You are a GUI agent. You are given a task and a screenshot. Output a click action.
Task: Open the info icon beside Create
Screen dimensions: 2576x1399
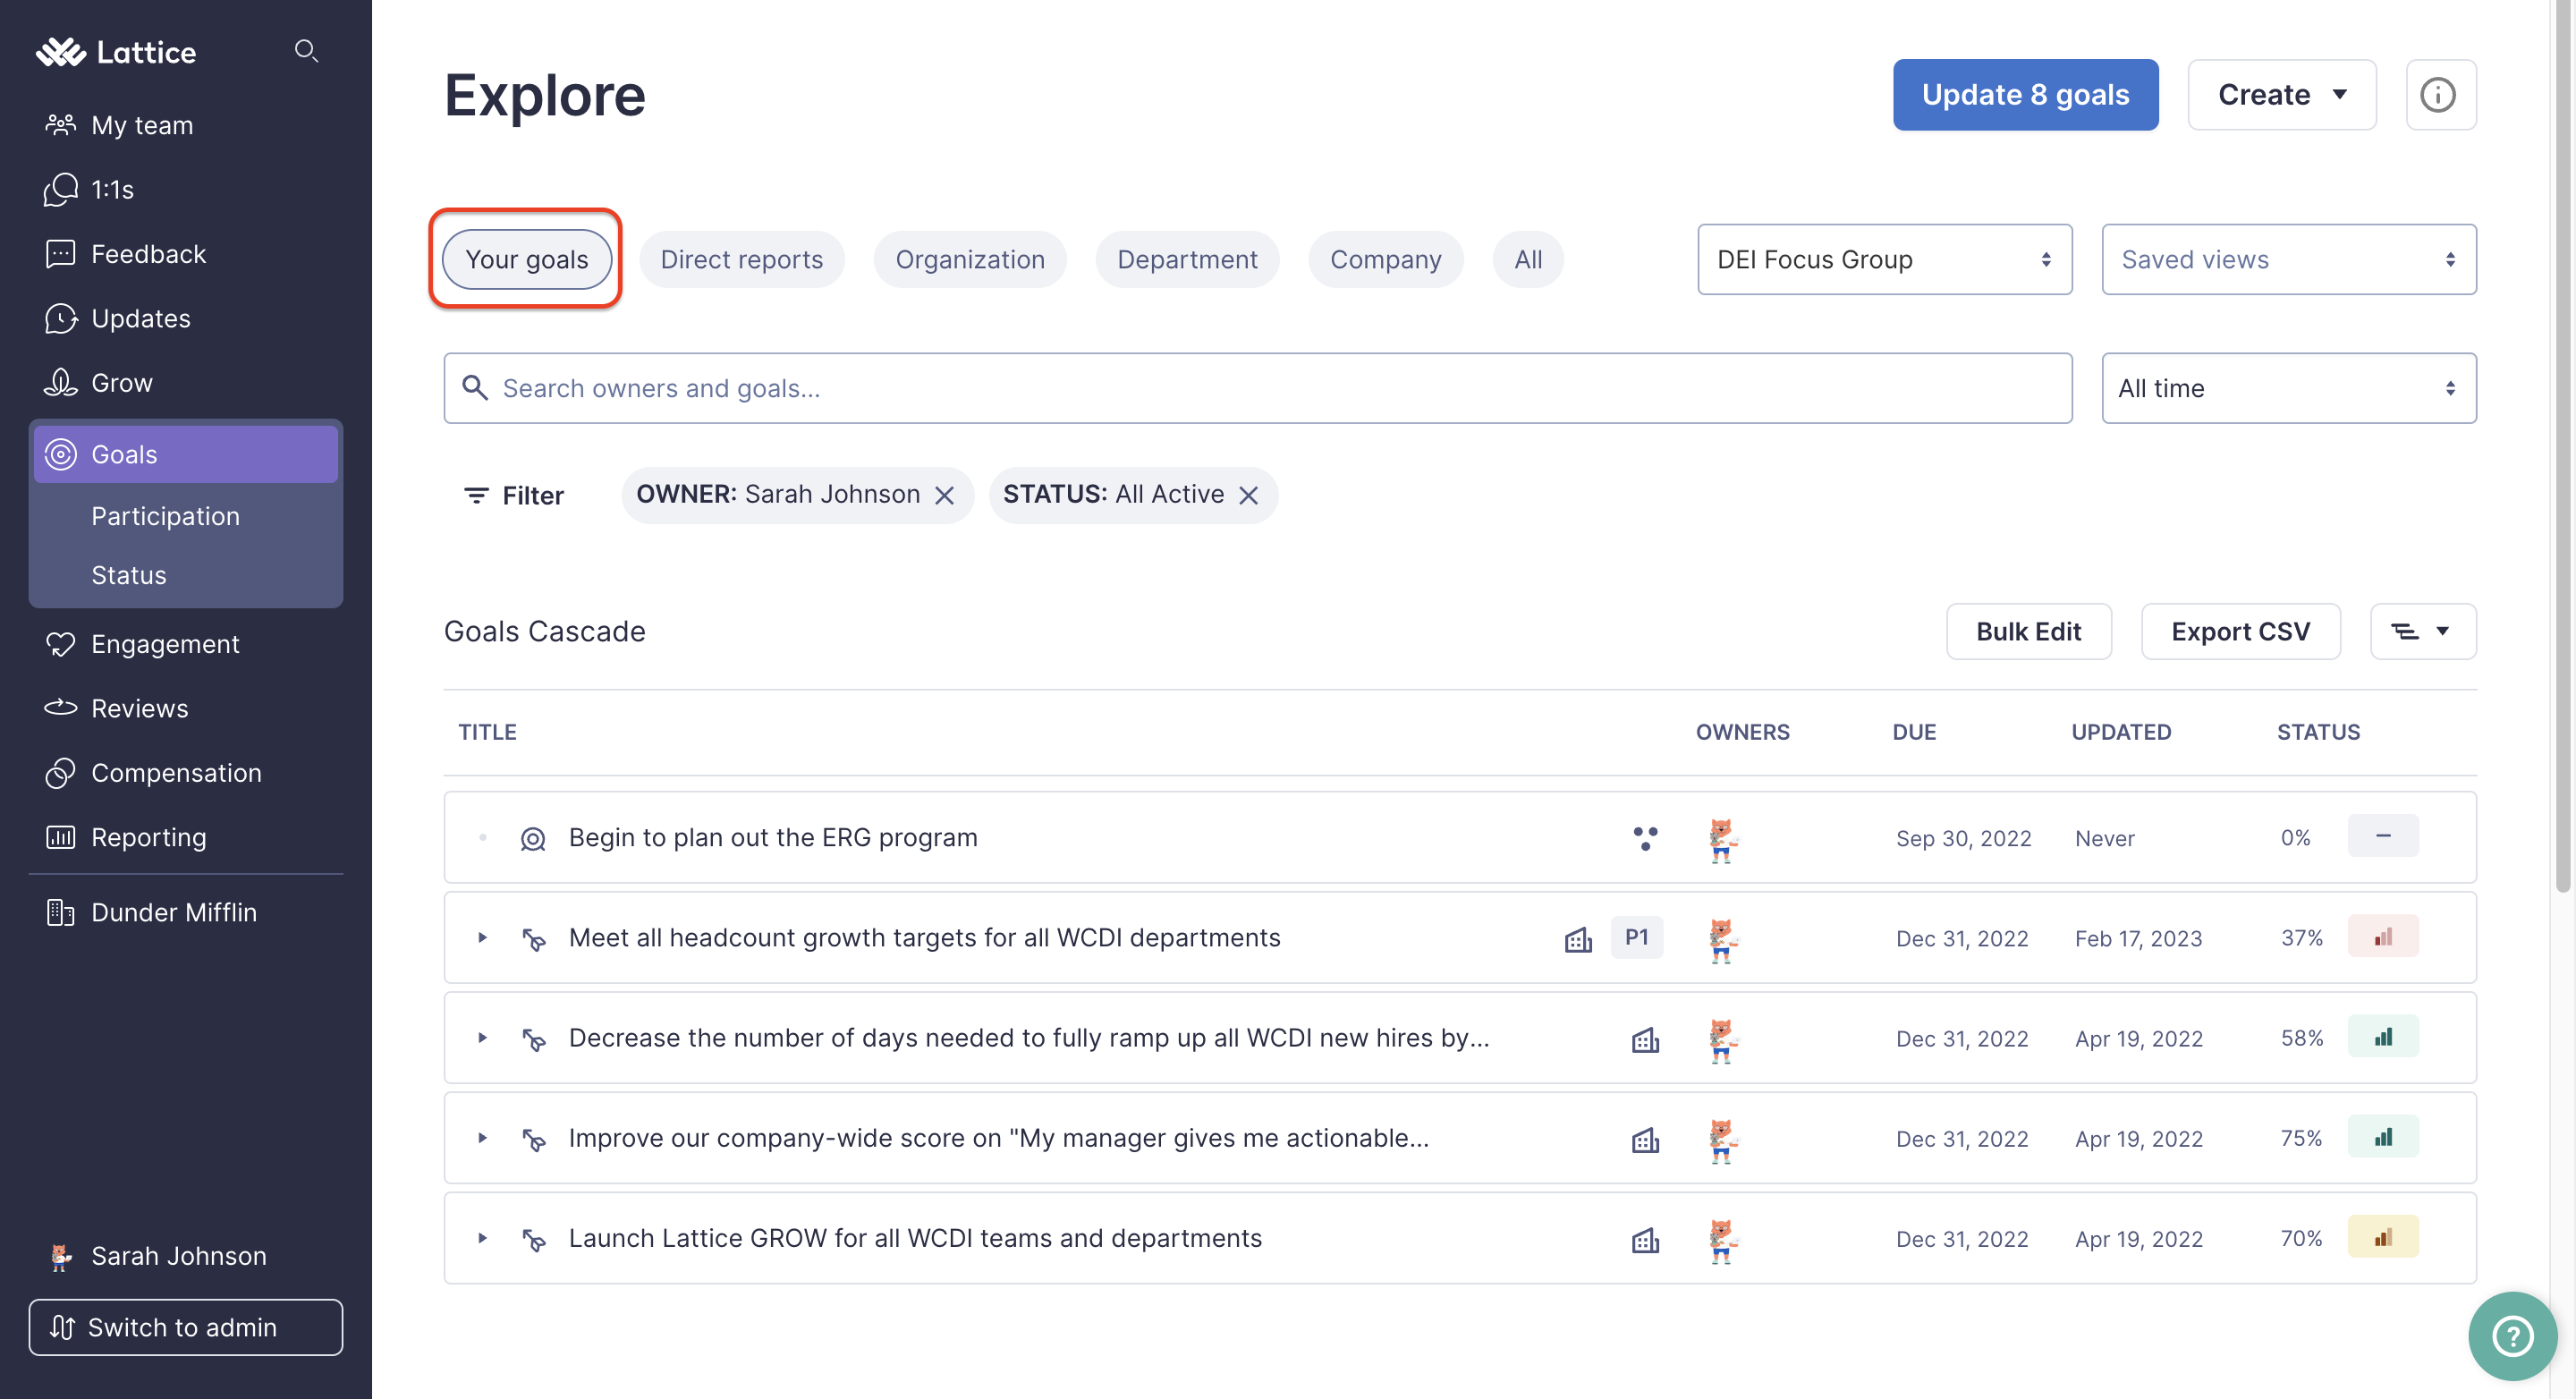tap(2440, 95)
